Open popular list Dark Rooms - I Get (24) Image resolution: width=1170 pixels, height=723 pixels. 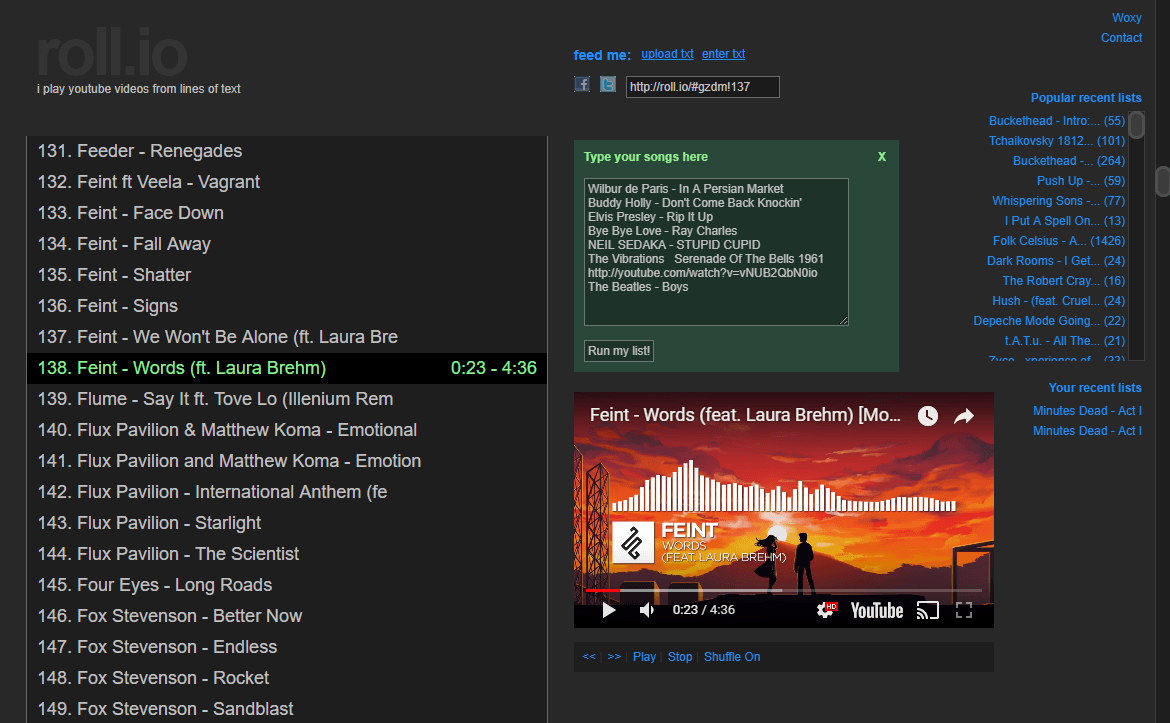pos(1056,261)
